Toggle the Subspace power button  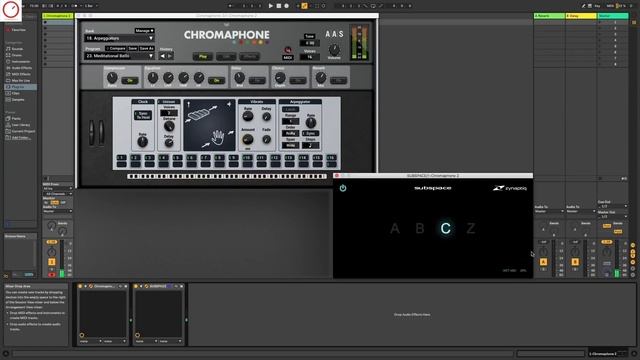pyautogui.click(x=343, y=188)
